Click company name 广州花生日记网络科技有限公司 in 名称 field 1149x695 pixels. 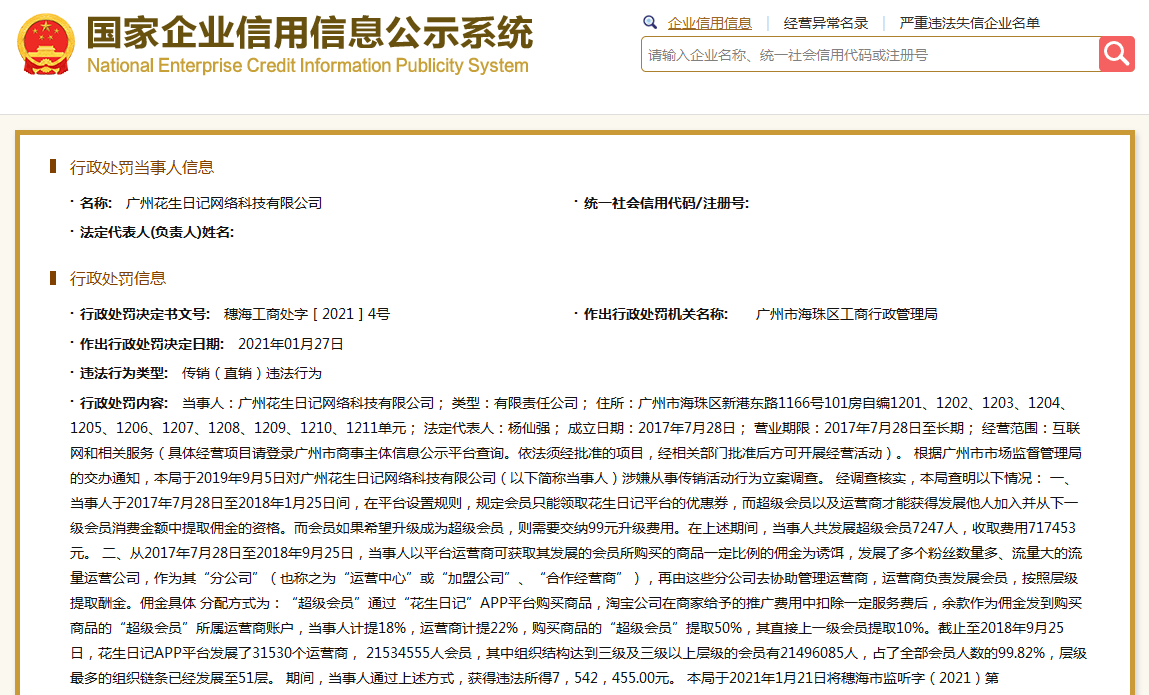pyautogui.click(x=224, y=203)
